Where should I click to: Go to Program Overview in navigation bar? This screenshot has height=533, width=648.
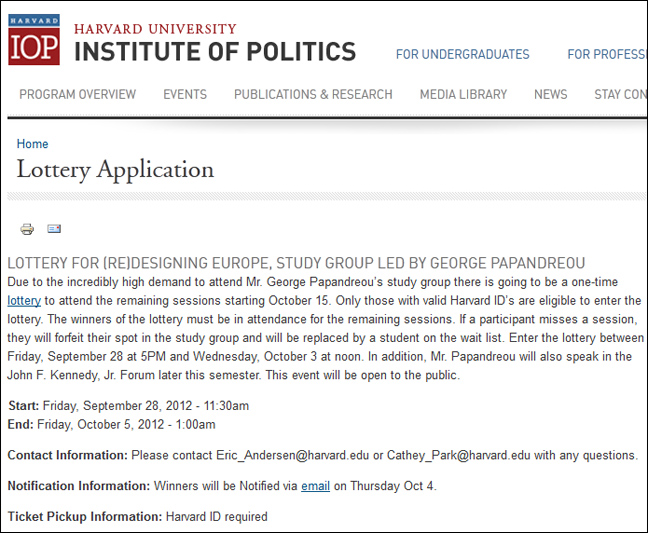point(77,95)
